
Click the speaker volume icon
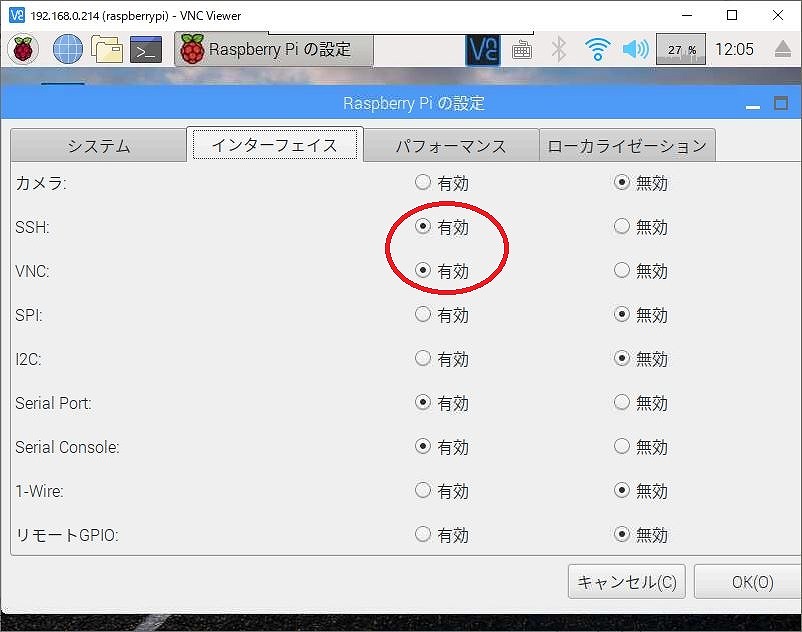click(x=636, y=50)
